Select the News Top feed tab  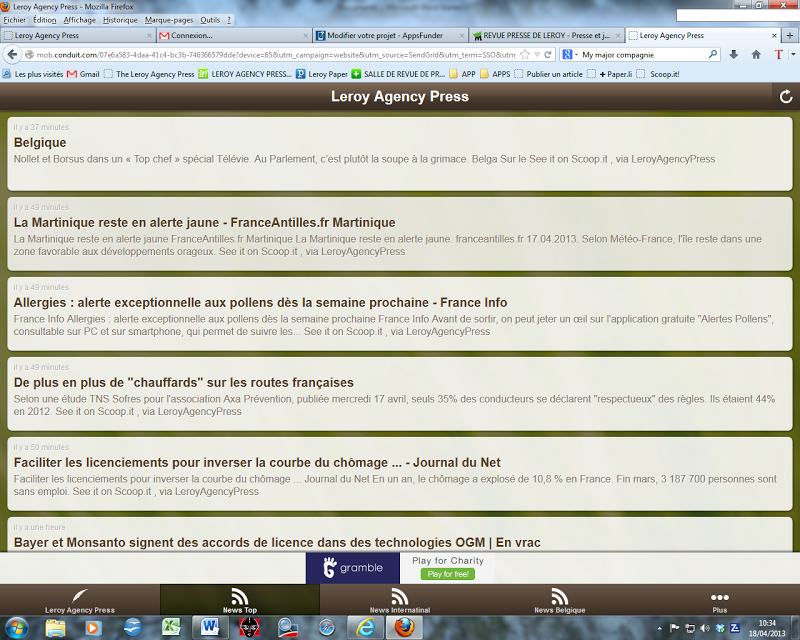(x=240, y=600)
